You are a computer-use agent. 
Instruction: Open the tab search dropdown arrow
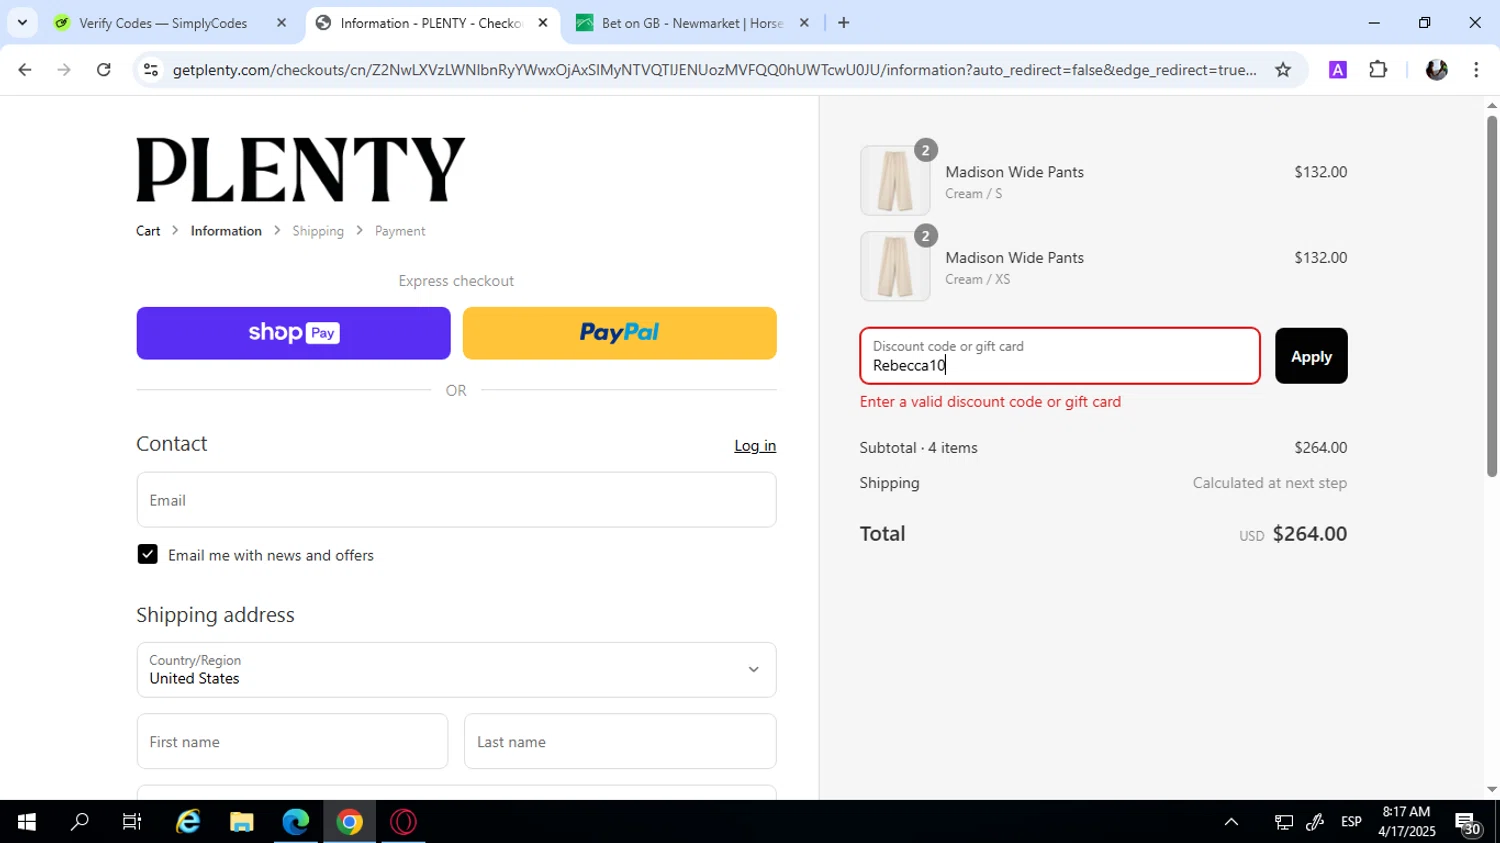(22, 22)
